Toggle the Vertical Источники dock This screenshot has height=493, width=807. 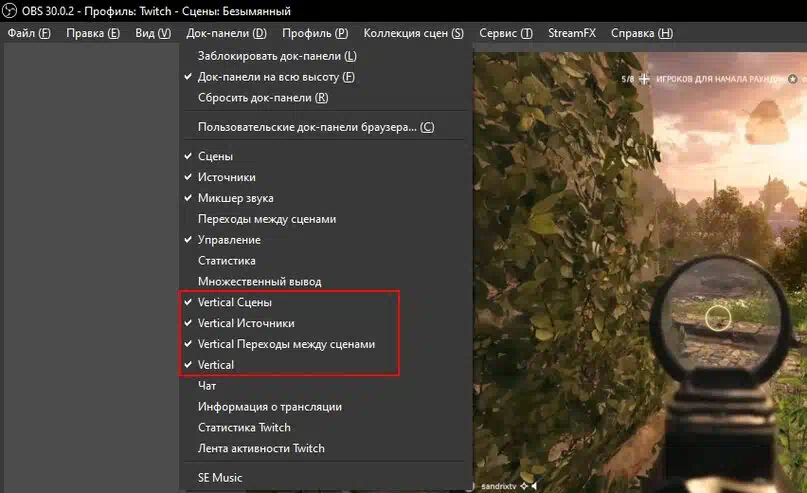click(x=325, y=323)
